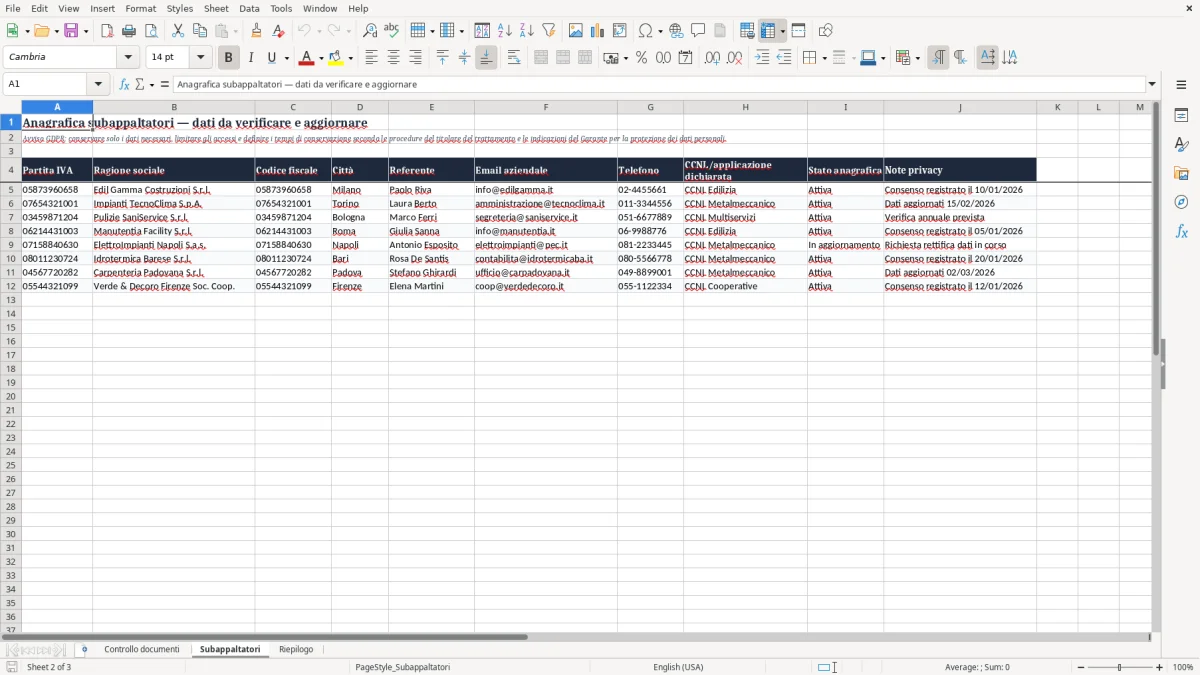The width and height of the screenshot is (1200, 675).
Task: Click Export as PDF icon
Action: [107, 31]
